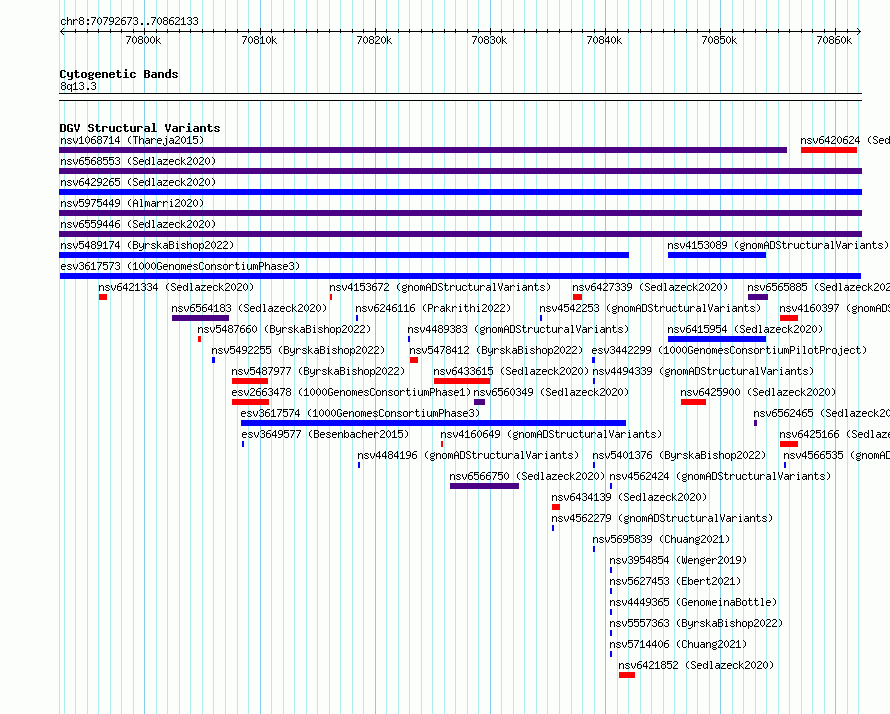Click nsv5492255 (ByrskaBishop2022) label
The image size is (890, 714).
pos(298,350)
